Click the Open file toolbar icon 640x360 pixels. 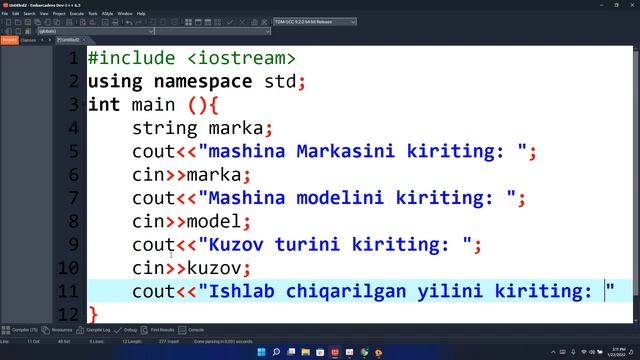click(18, 22)
